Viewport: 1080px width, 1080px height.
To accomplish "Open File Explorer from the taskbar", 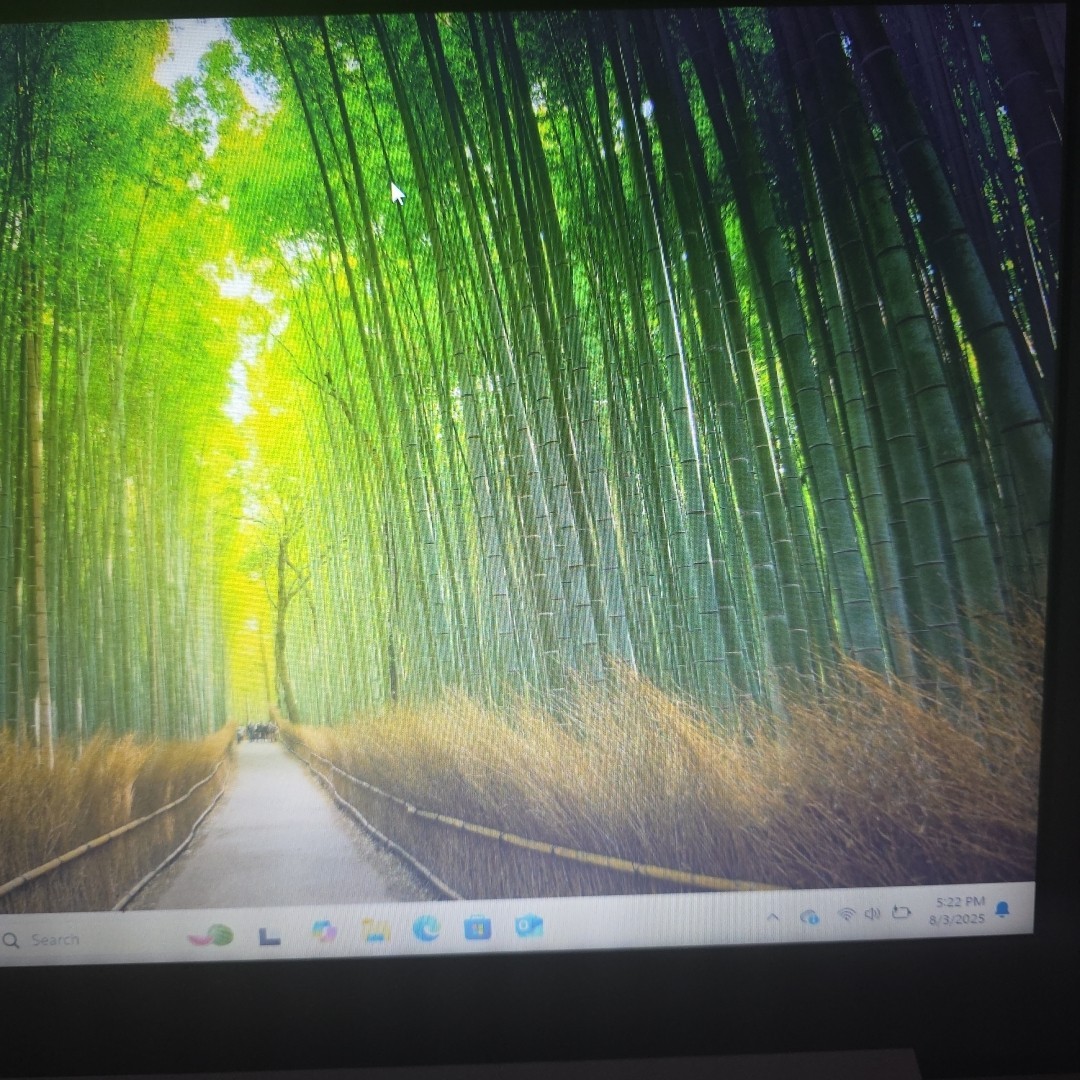I will point(376,931).
